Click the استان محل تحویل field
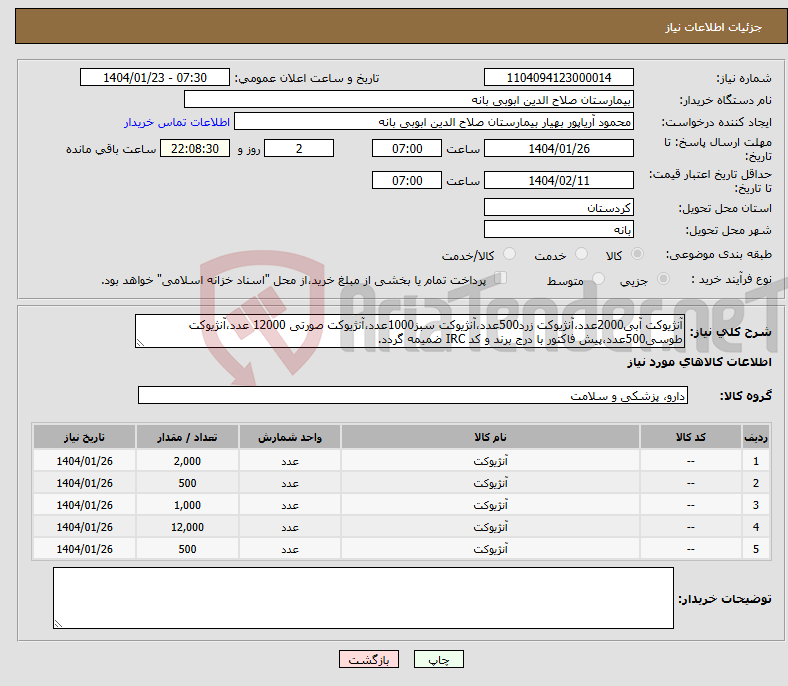Screen dimensions: 788x686 (x=559, y=208)
